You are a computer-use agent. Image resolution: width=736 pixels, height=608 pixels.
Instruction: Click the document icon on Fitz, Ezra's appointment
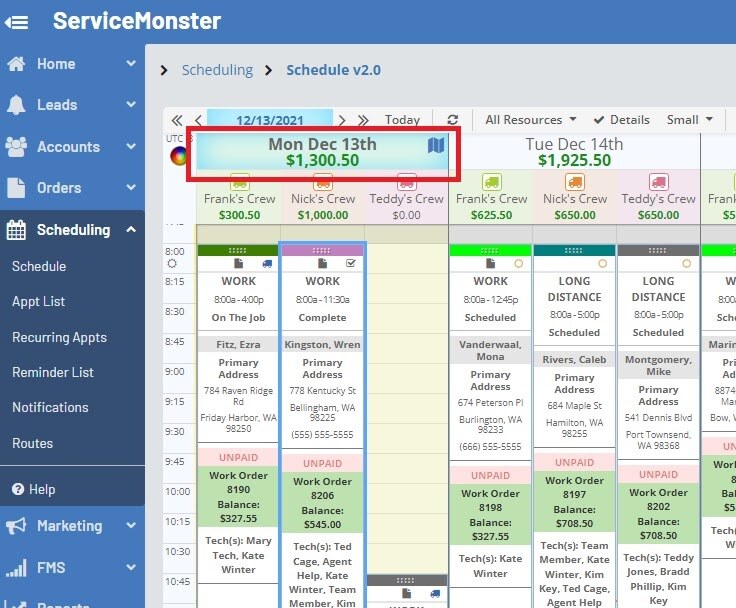tap(239, 263)
